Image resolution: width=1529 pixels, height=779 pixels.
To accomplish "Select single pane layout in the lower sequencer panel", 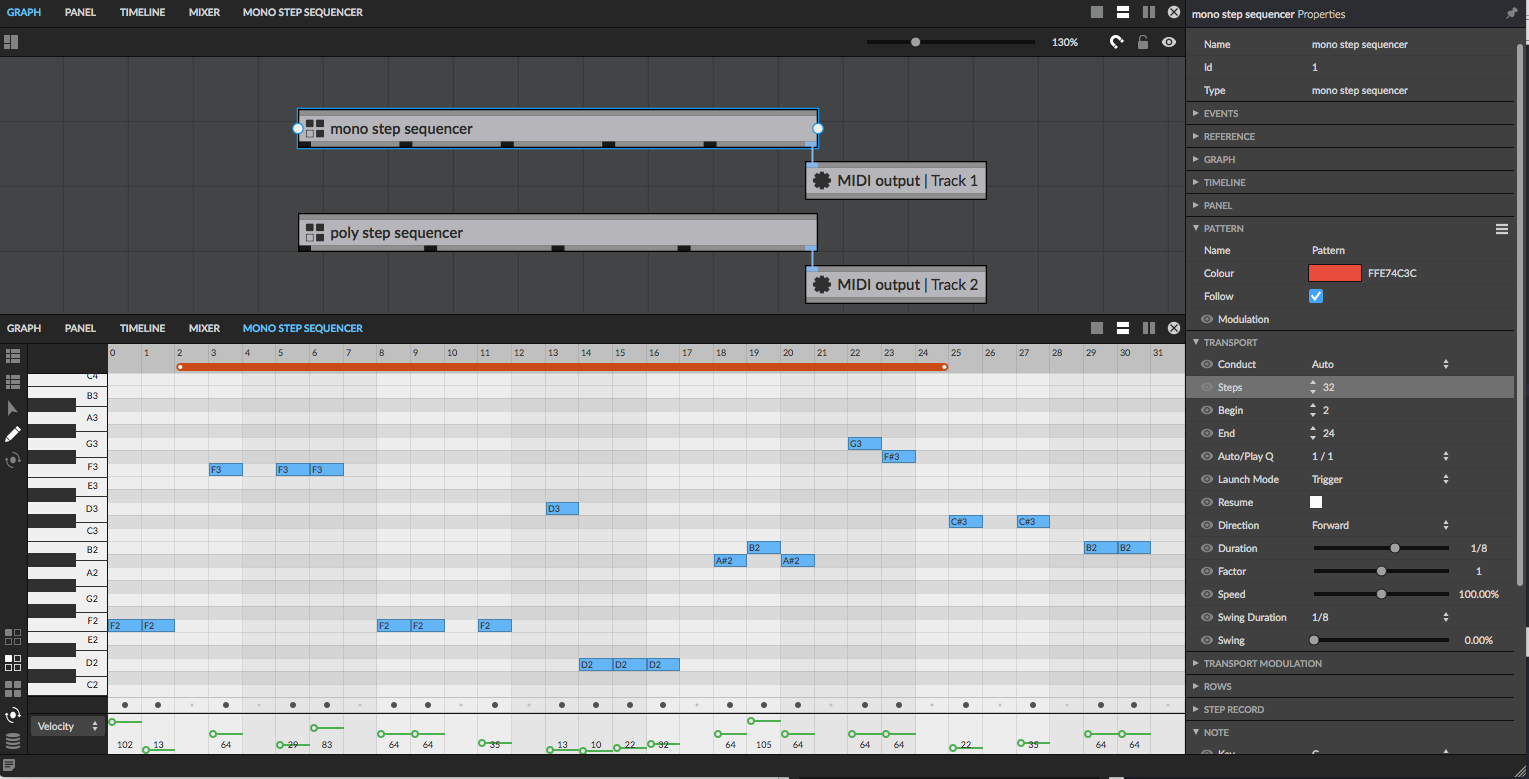I will (1097, 328).
